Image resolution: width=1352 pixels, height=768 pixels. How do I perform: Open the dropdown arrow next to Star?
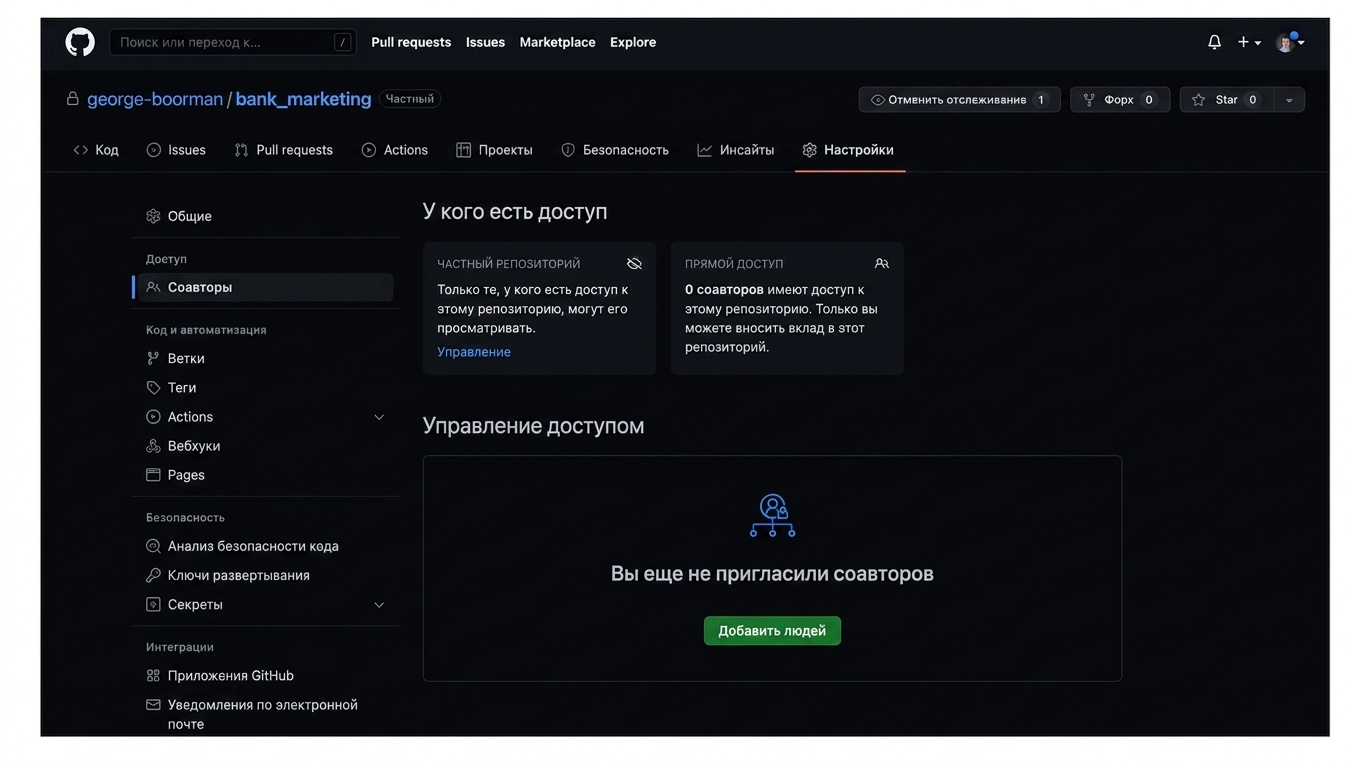(1289, 100)
